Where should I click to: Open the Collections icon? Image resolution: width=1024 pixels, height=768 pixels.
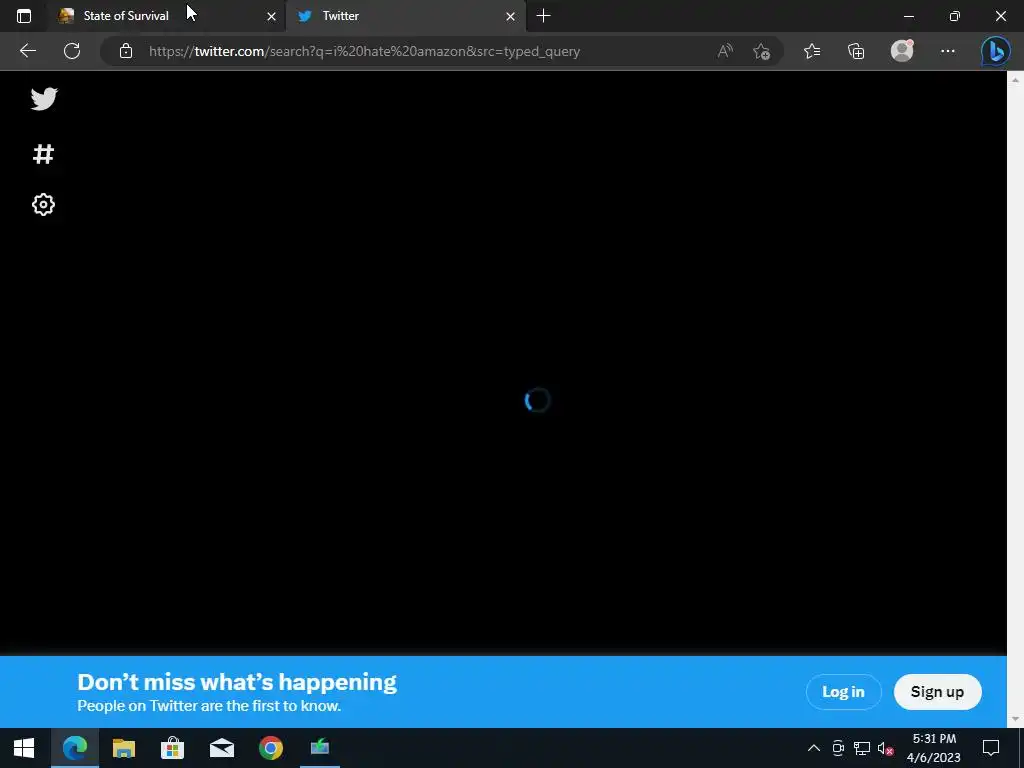(x=856, y=51)
